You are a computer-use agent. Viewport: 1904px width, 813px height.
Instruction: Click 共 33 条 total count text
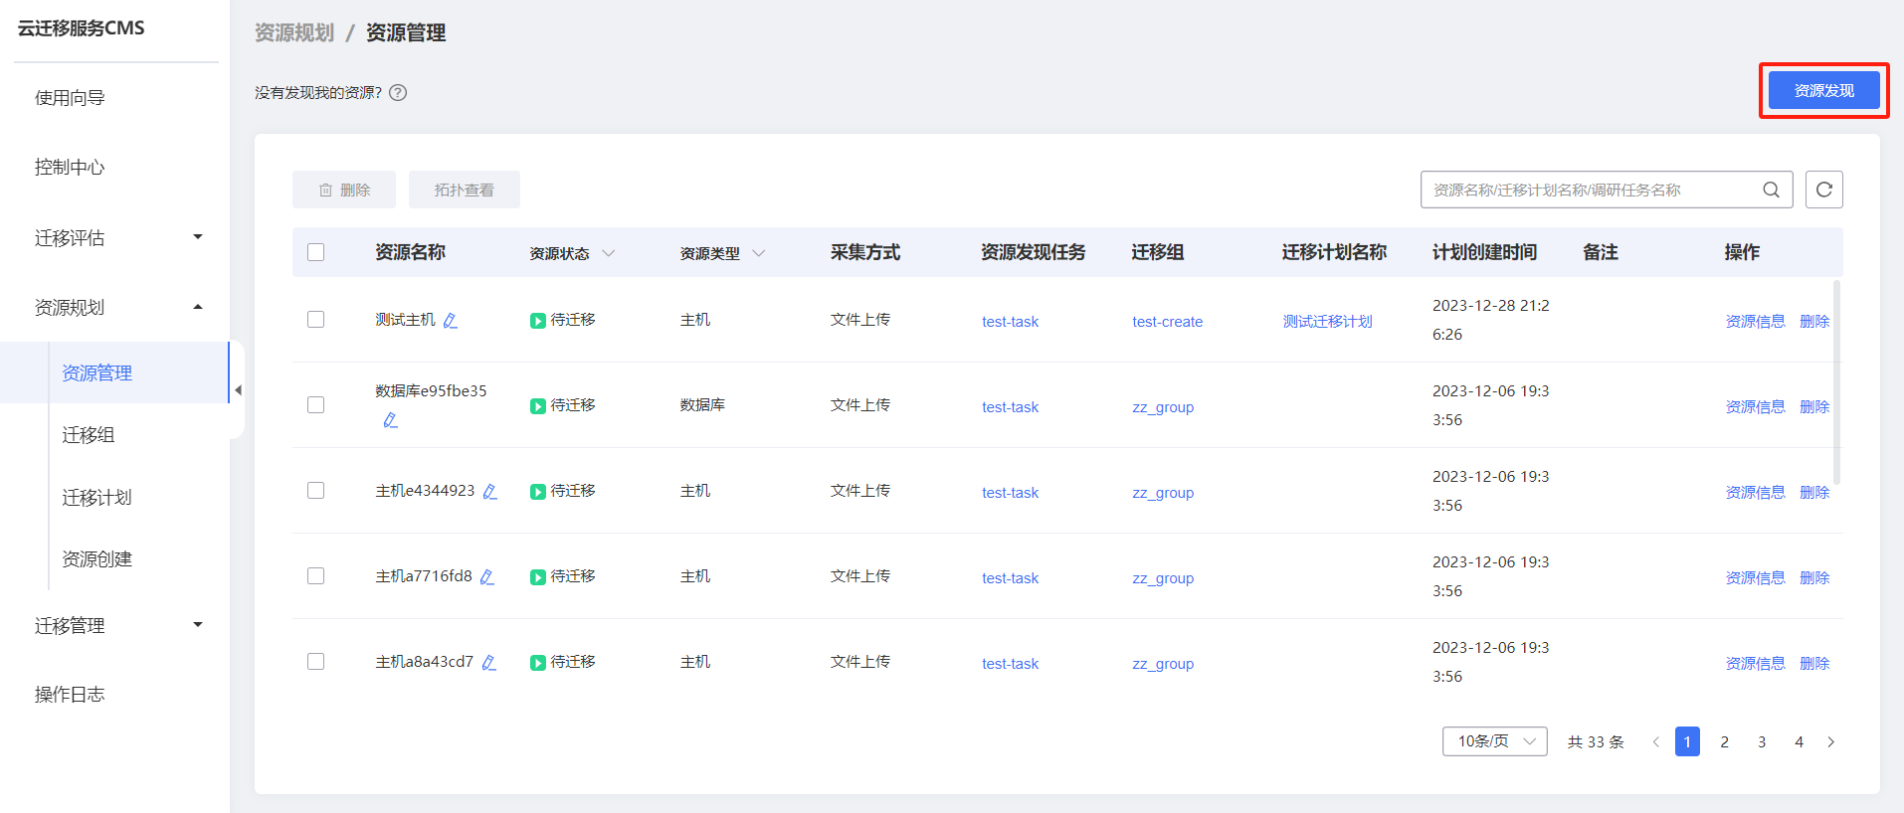tap(1595, 742)
